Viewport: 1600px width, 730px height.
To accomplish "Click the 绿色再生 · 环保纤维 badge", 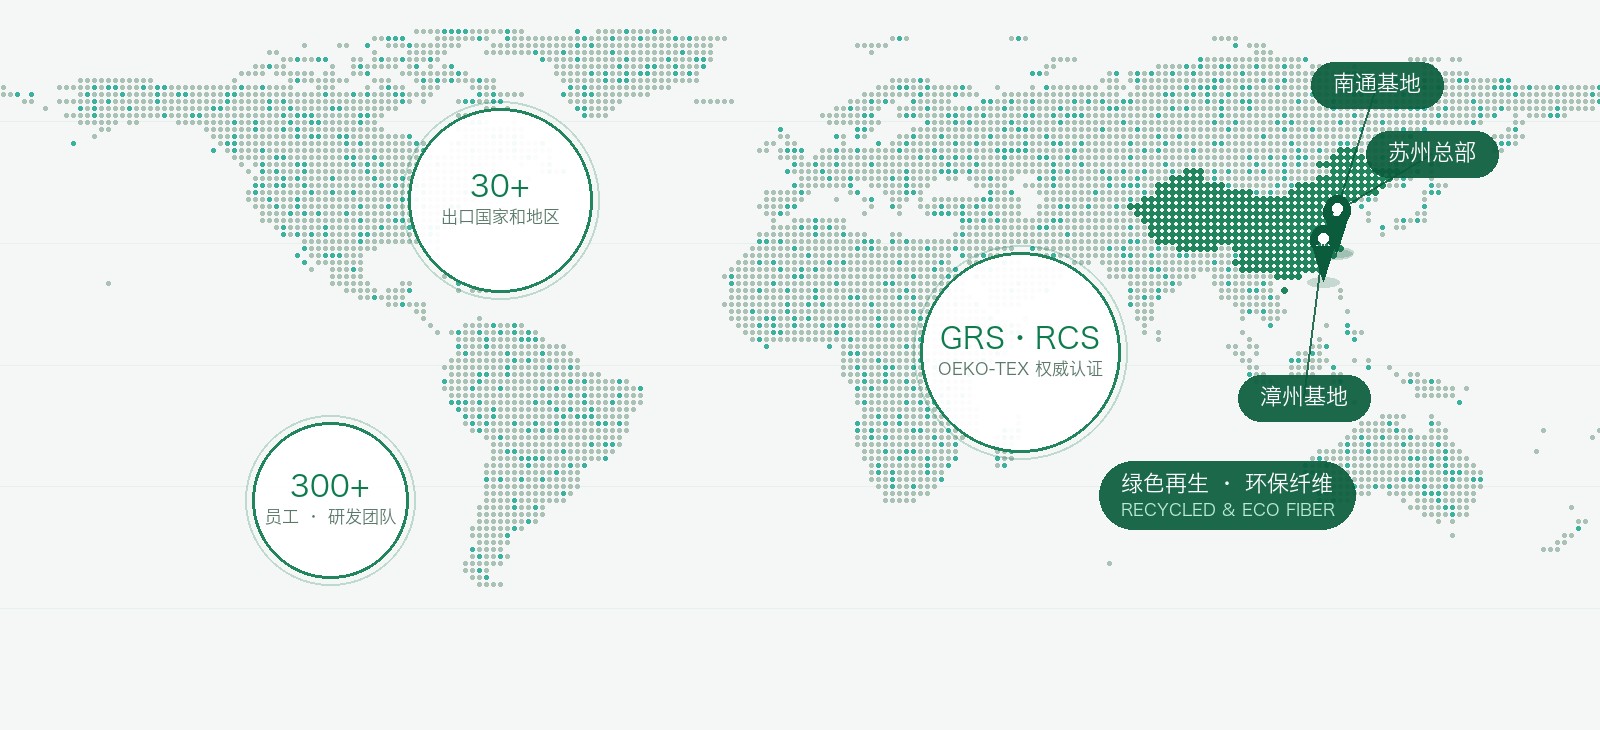I will click(x=1227, y=496).
